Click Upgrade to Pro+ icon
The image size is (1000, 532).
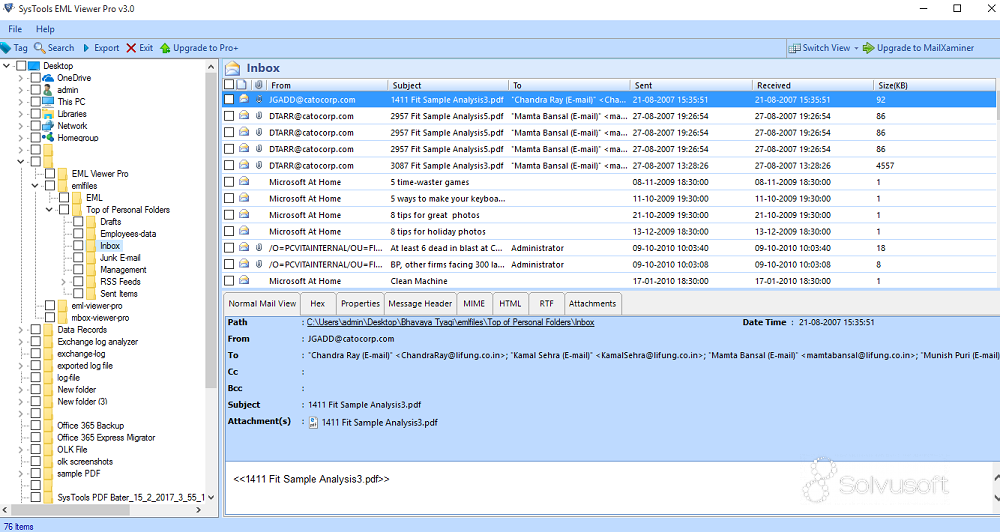point(165,48)
